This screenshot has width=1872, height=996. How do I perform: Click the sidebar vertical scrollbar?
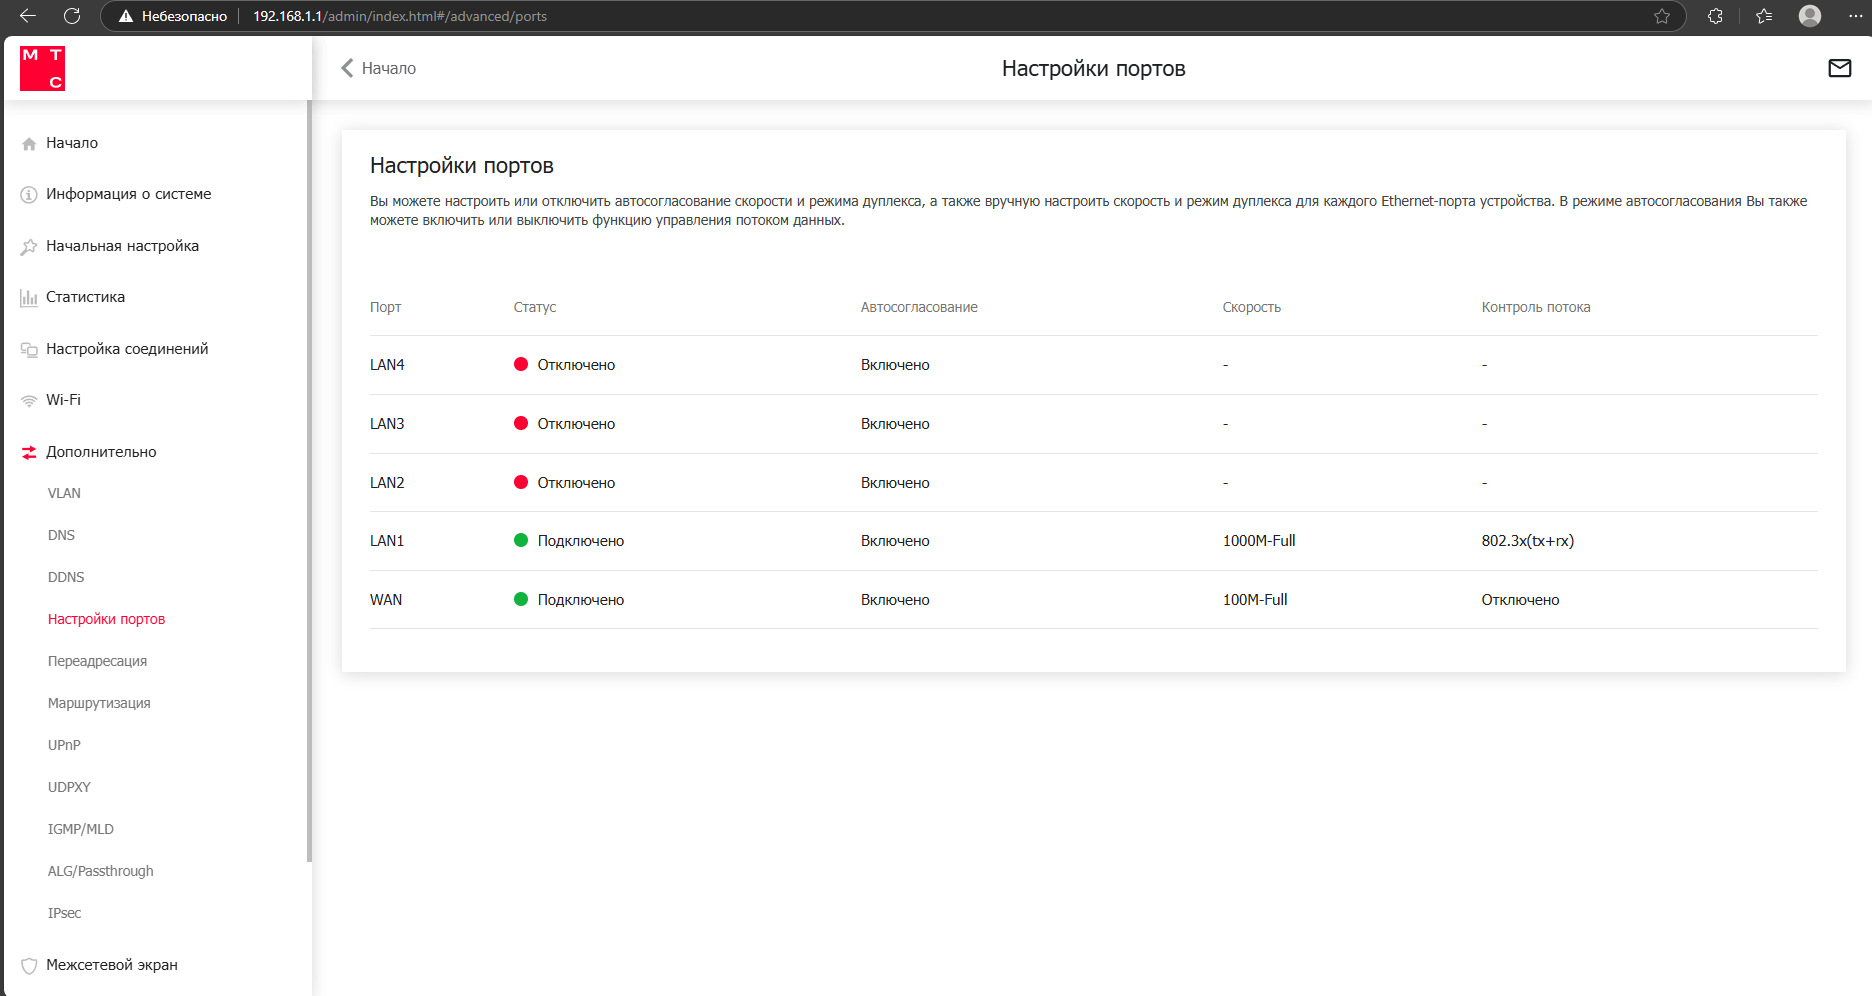[309, 480]
